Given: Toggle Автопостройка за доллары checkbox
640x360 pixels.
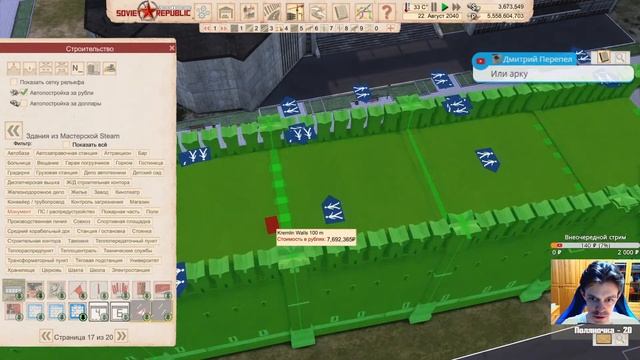Looking at the screenshot, I should [24, 103].
